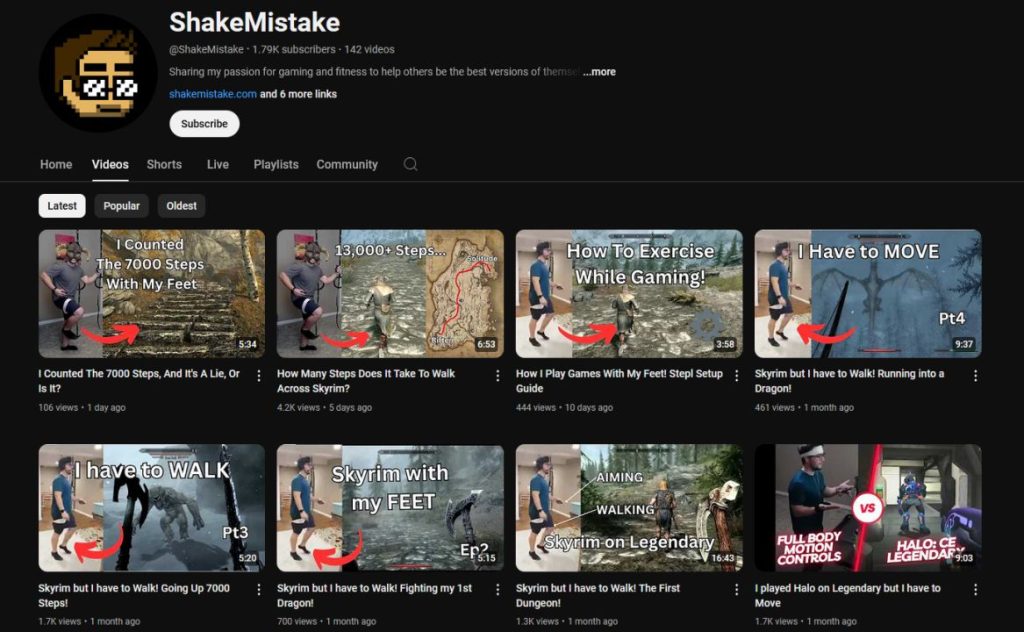Open 'How To Exercise While Gaming!' thumbnail
Image resolution: width=1024 pixels, height=632 pixels.
(629, 293)
